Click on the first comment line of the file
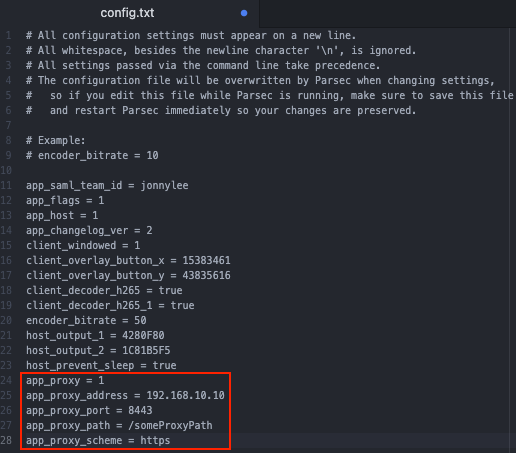Image resolution: width=516 pixels, height=453 pixels. (191, 35)
